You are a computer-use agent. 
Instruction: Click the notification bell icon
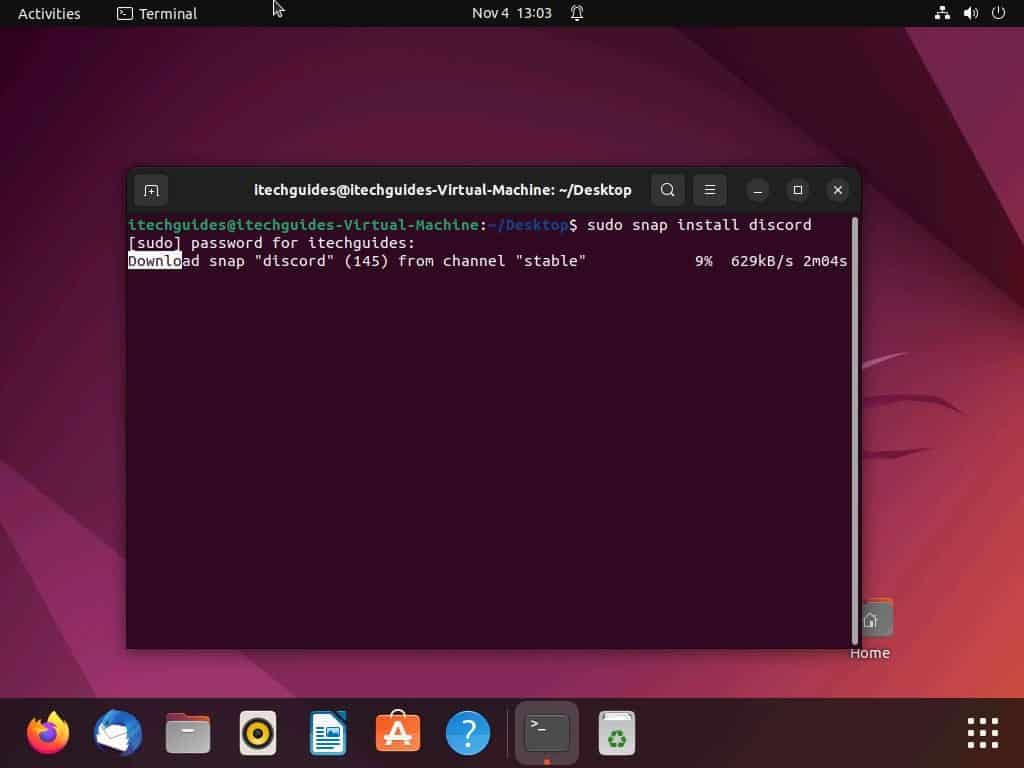(x=577, y=13)
